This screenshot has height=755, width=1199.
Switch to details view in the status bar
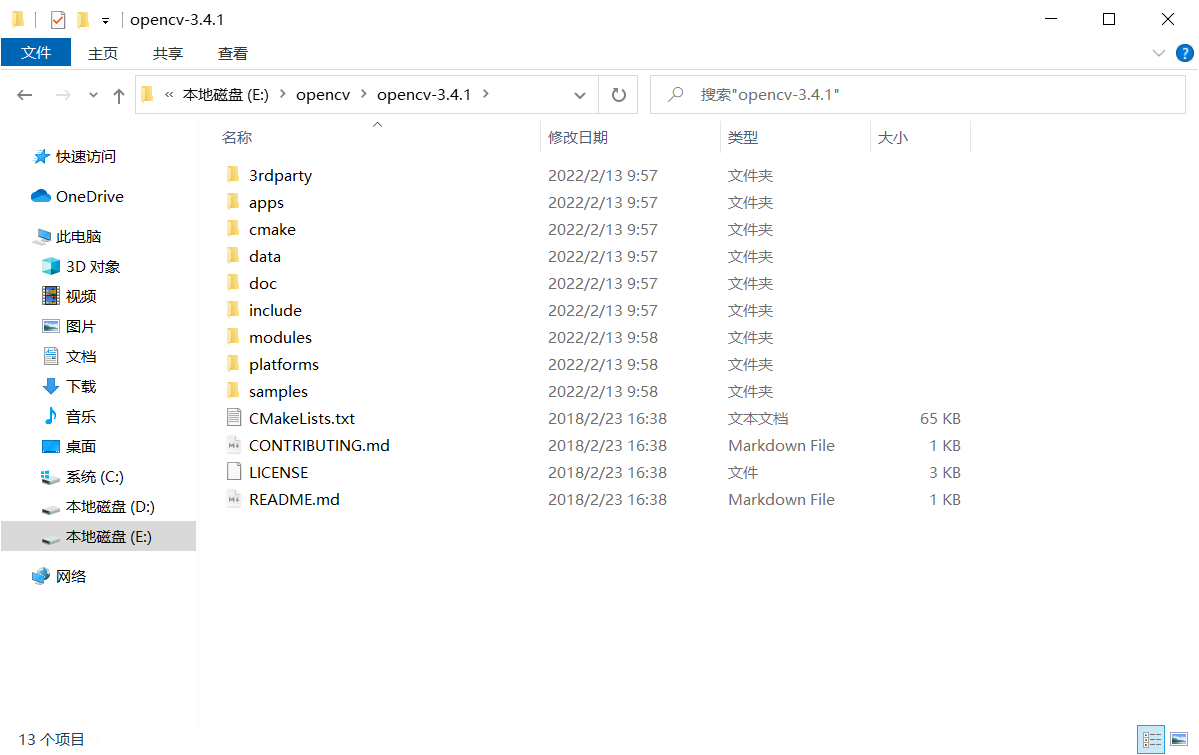[x=1150, y=738]
